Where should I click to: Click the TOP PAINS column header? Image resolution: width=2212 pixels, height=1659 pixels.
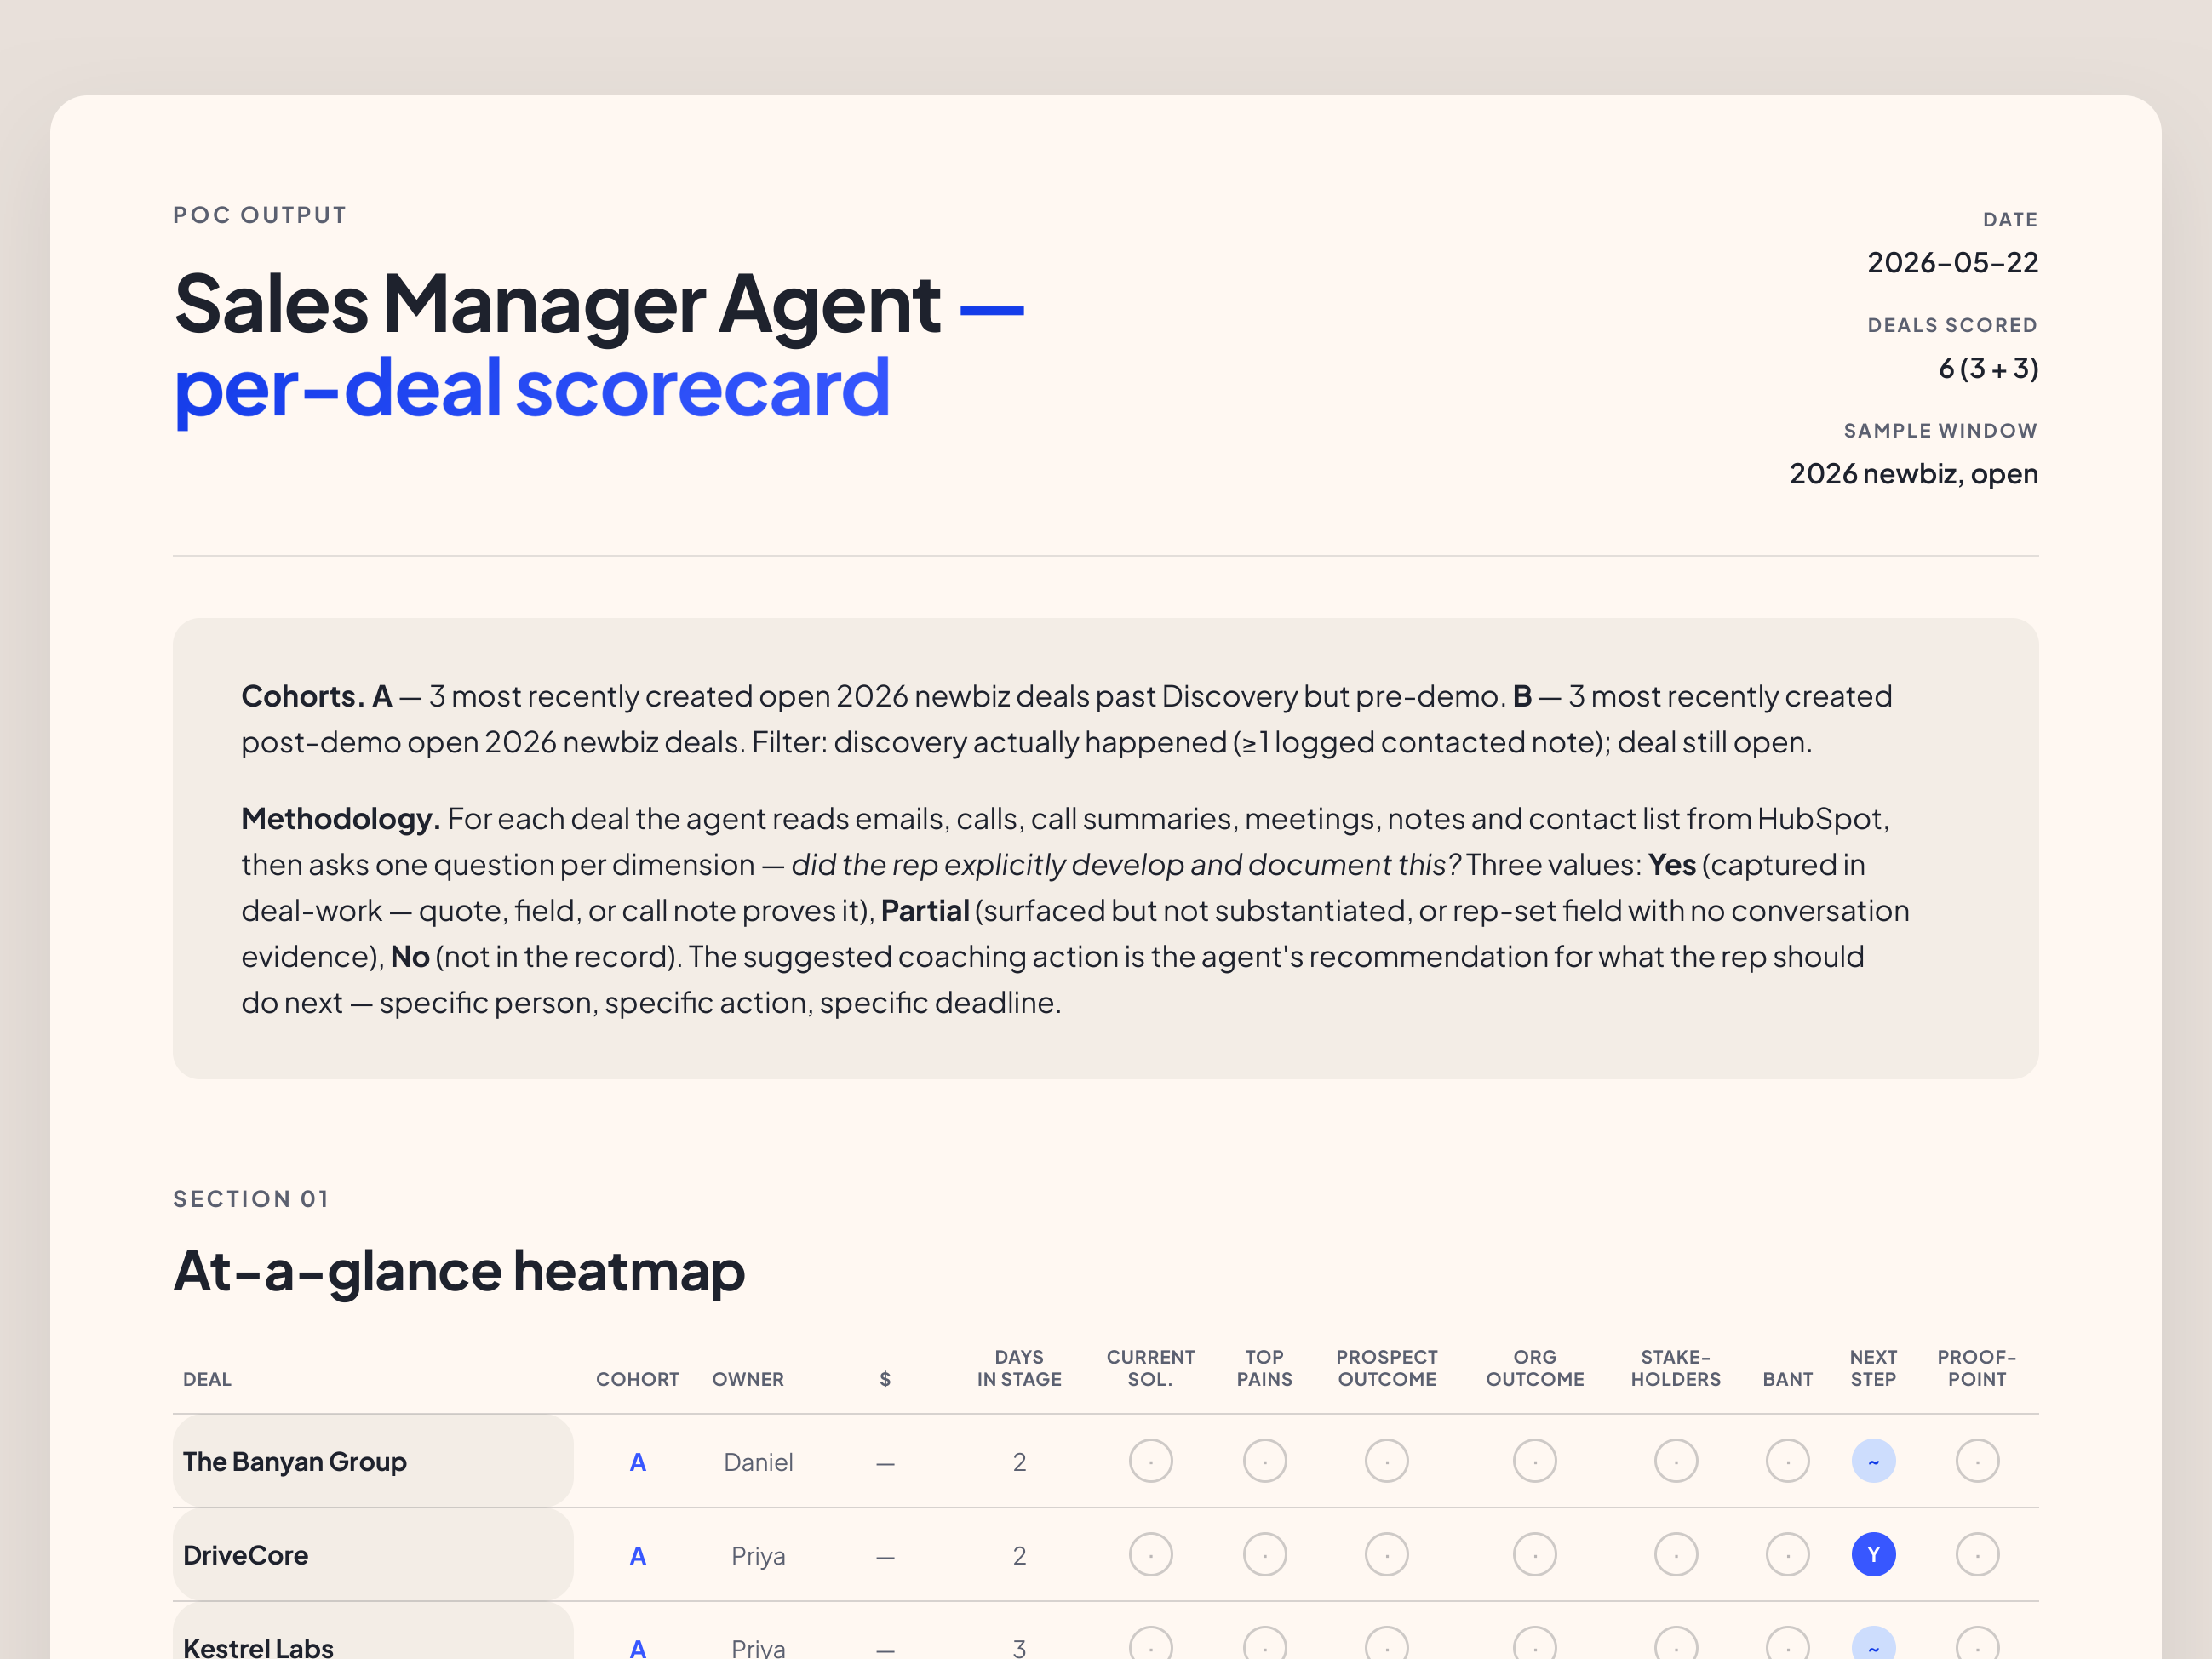coord(1264,1368)
